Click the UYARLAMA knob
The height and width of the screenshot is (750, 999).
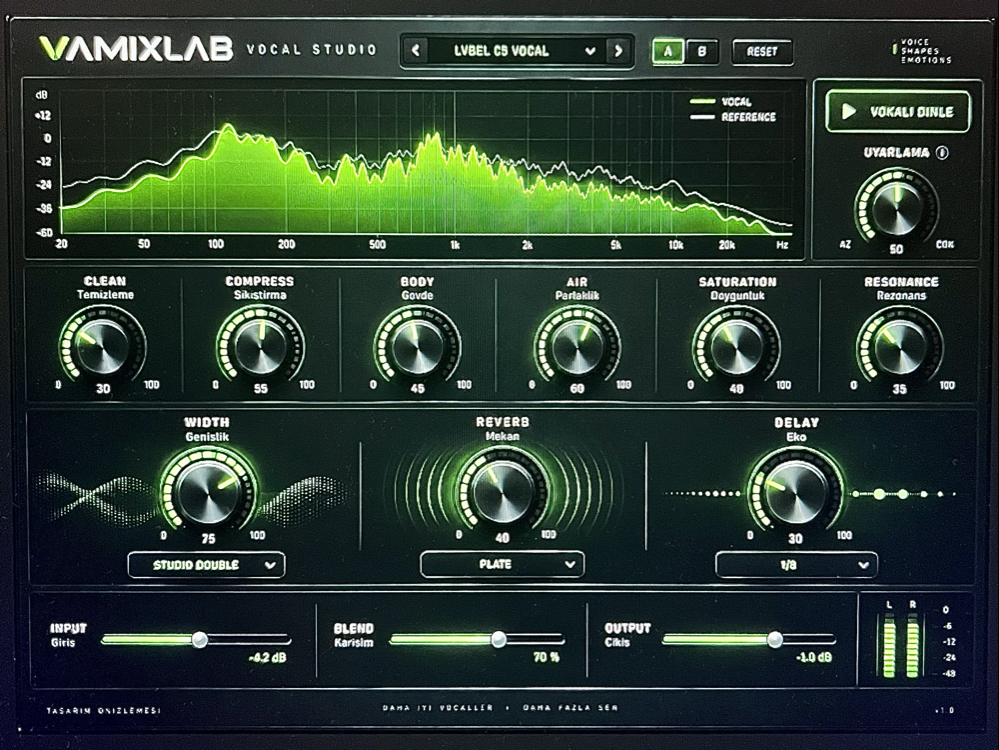click(x=896, y=206)
